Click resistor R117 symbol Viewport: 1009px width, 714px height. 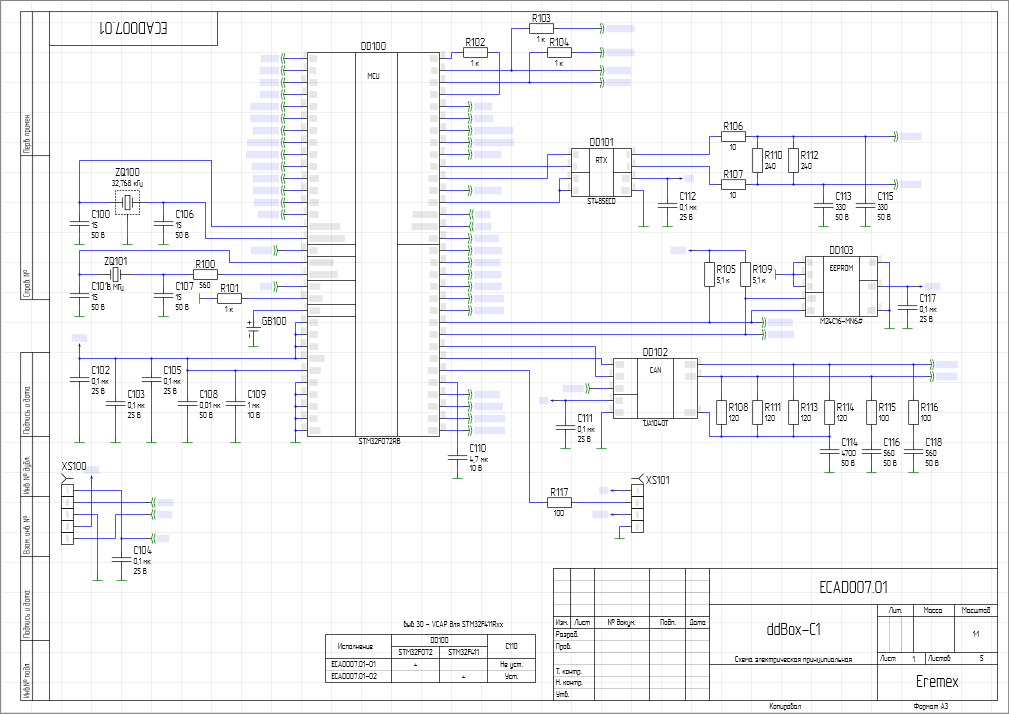pos(559,502)
